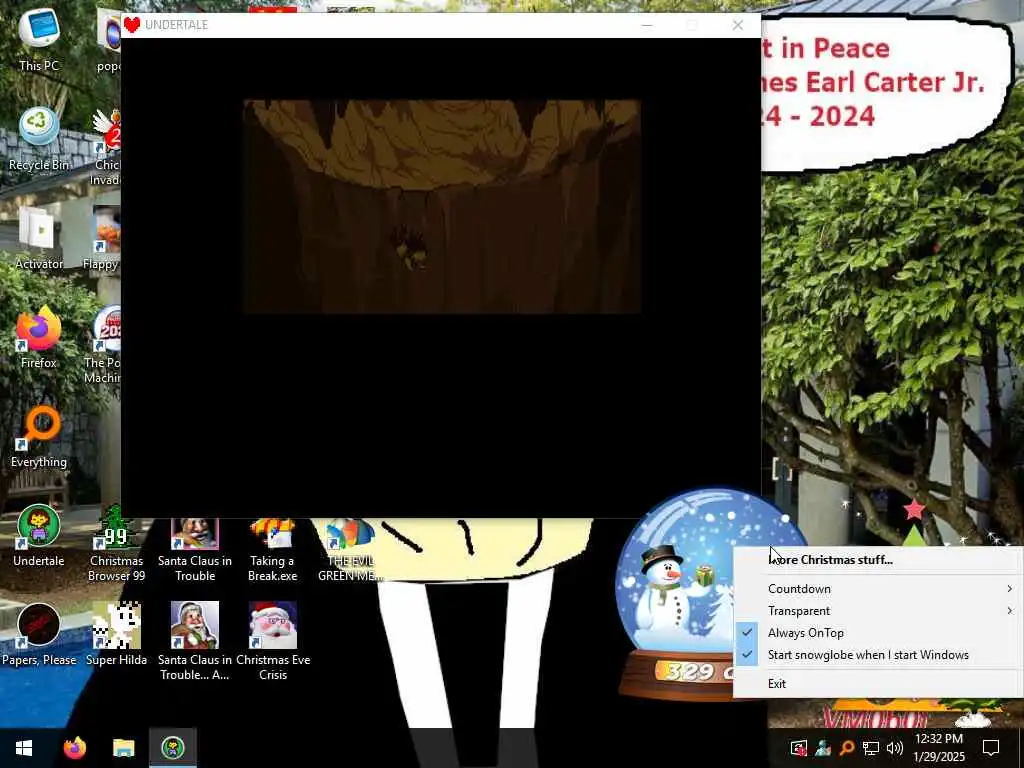
Task: Open File Explorer from the taskbar
Action: click(123, 748)
